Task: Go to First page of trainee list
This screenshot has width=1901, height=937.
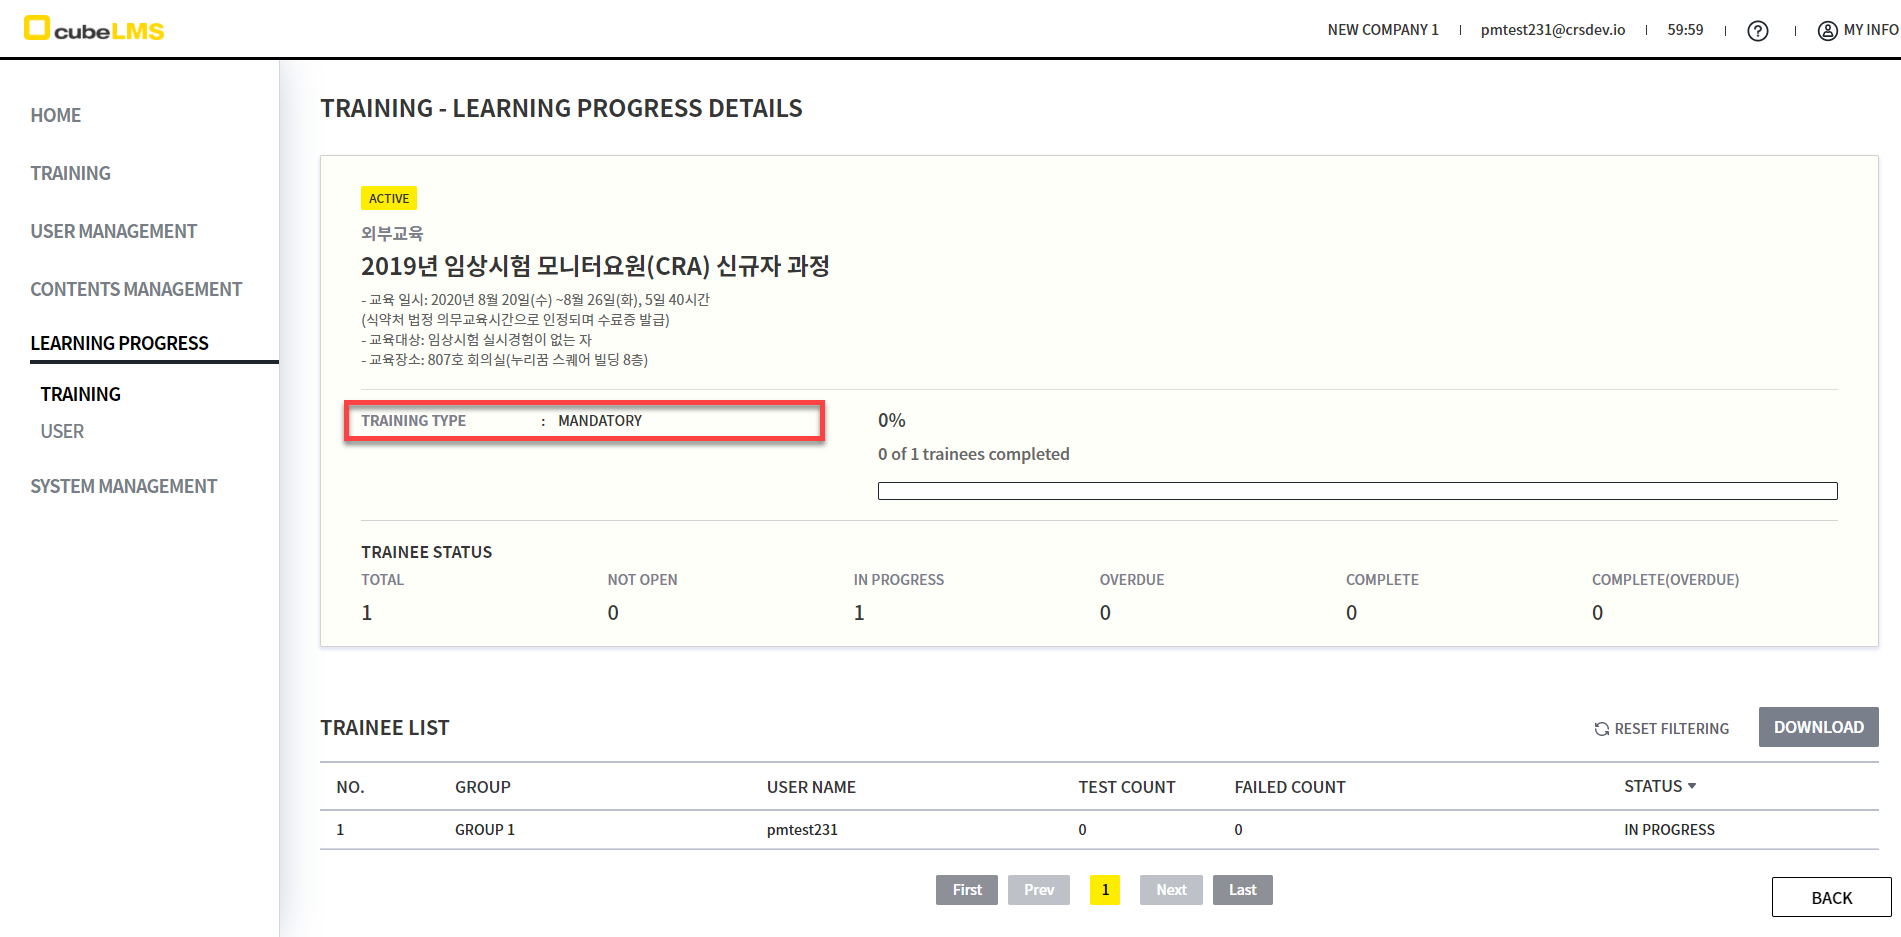Action: [966, 890]
